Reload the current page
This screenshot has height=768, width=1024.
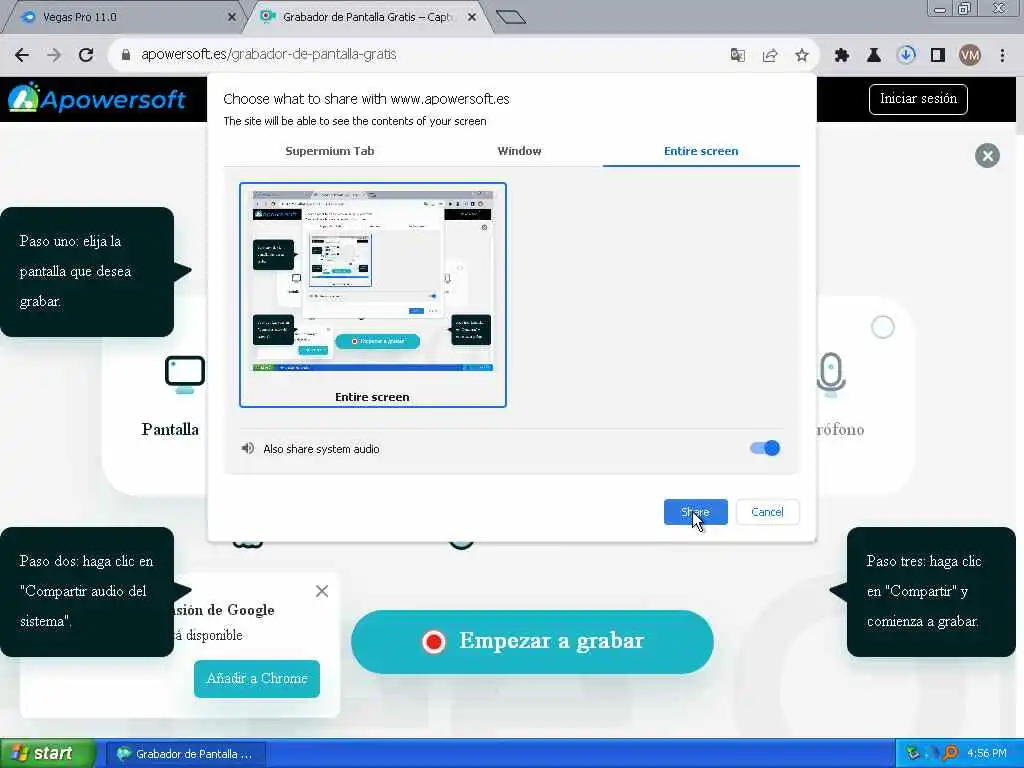(86, 55)
